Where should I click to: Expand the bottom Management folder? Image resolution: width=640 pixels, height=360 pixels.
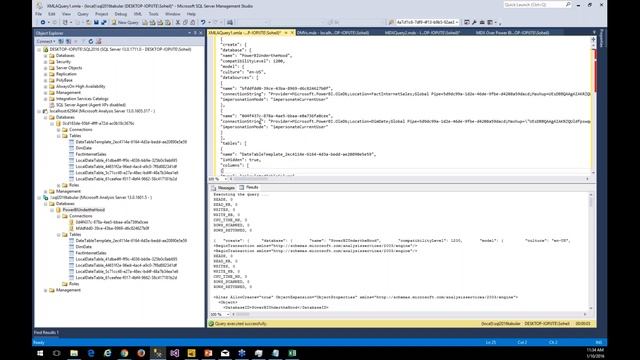(x=46, y=290)
